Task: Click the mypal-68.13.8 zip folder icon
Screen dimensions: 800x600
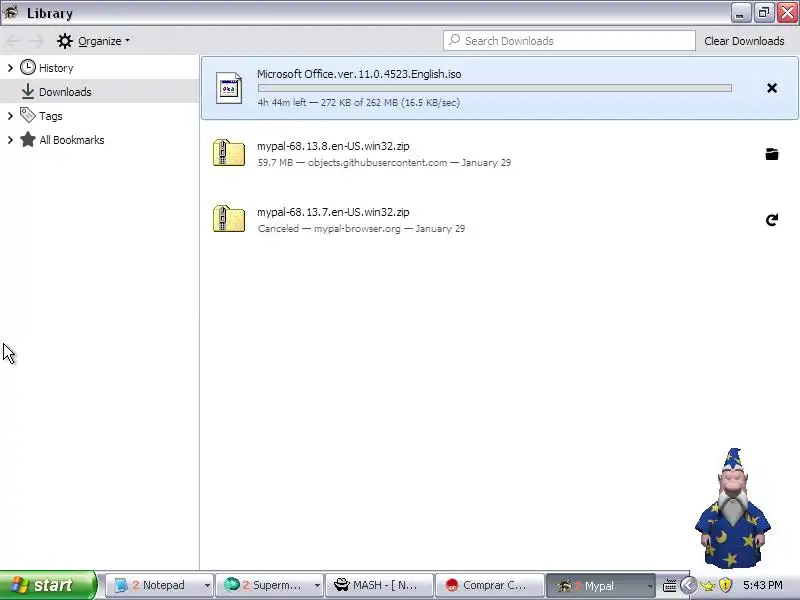Action: coord(229,153)
